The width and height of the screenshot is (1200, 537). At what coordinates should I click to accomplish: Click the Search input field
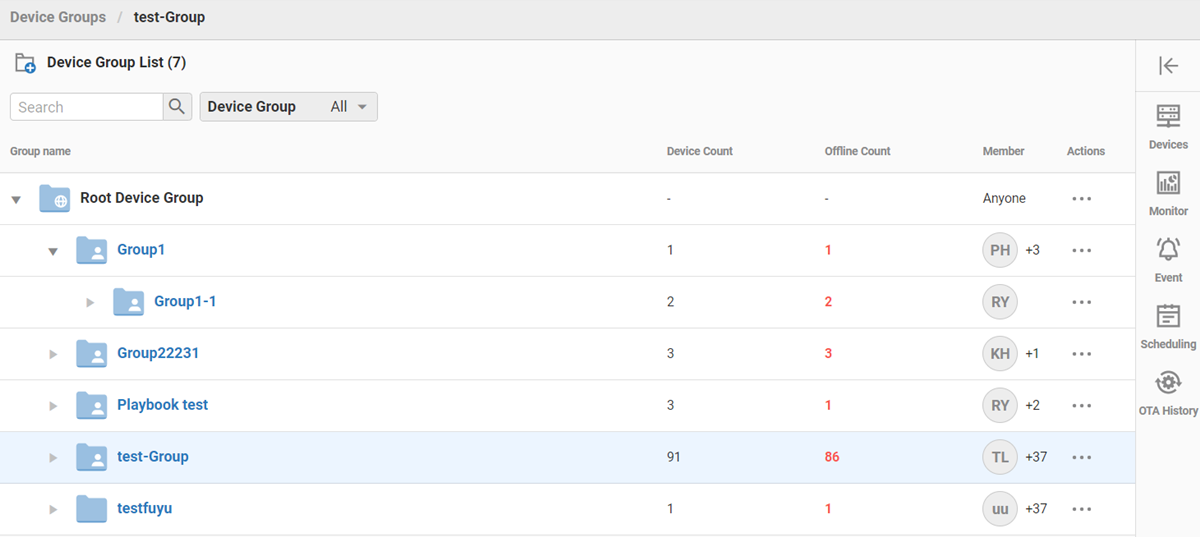coord(86,107)
